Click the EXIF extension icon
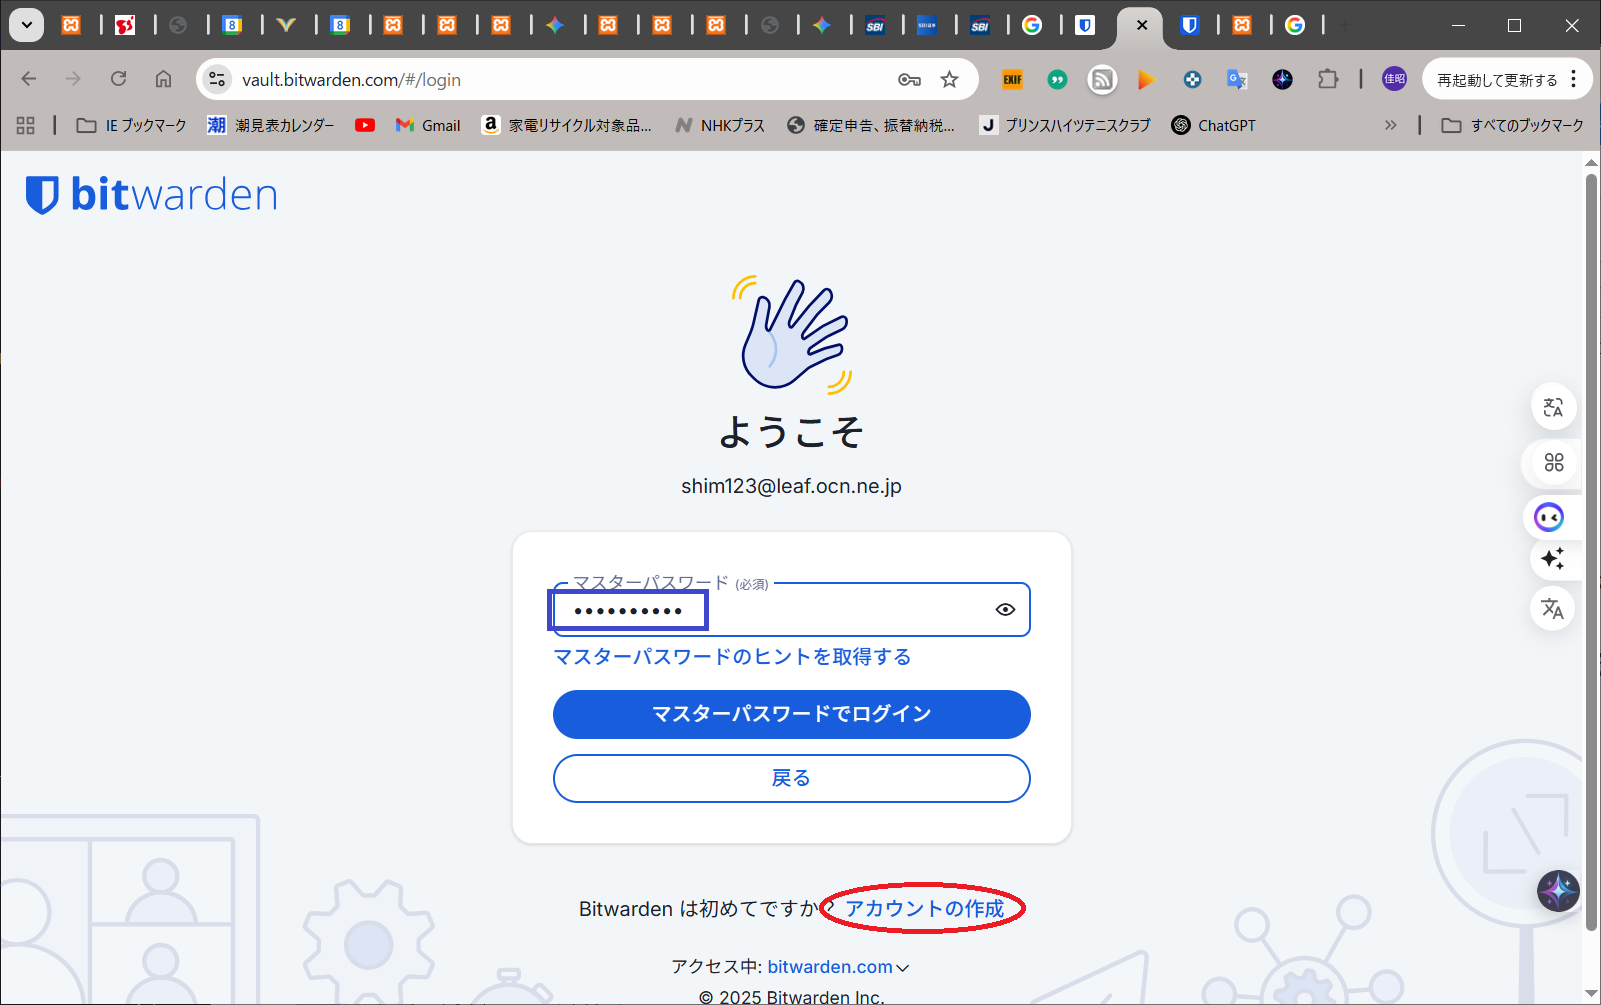 point(1013,80)
